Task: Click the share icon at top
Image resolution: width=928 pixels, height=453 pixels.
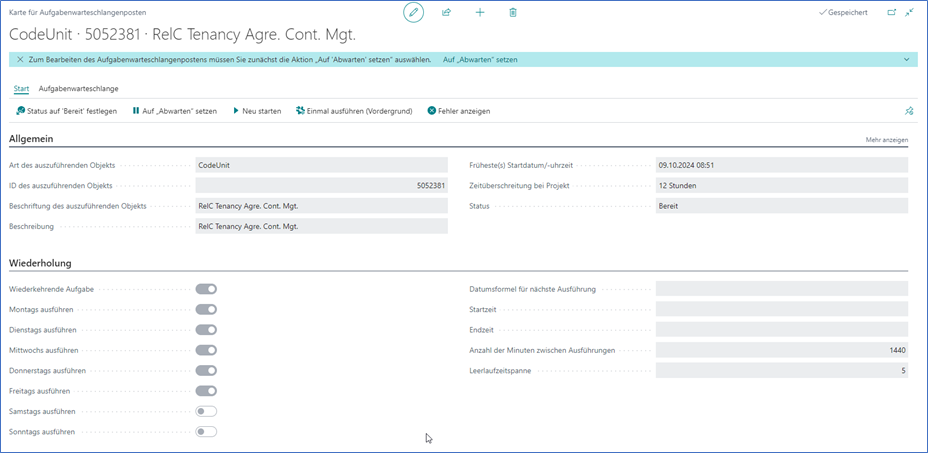Action: click(446, 12)
